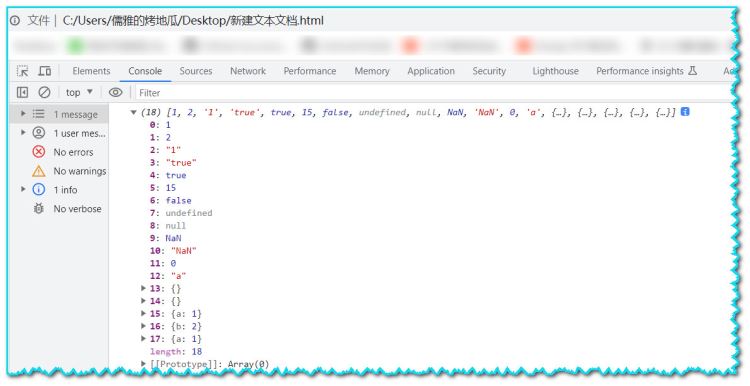Activate the inspect element picker icon
This screenshot has width=750, height=386.
(22, 71)
